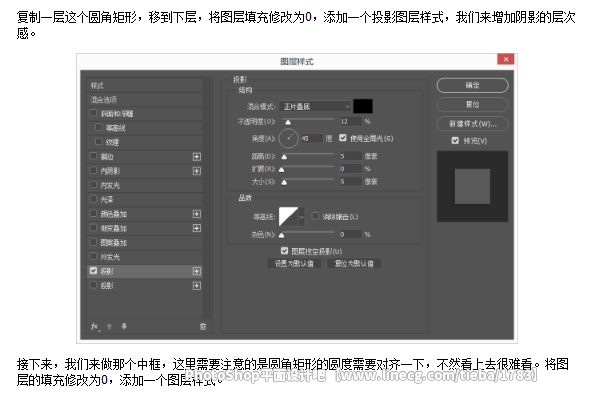Toggle the 预览(V) checkbox

pos(455,141)
